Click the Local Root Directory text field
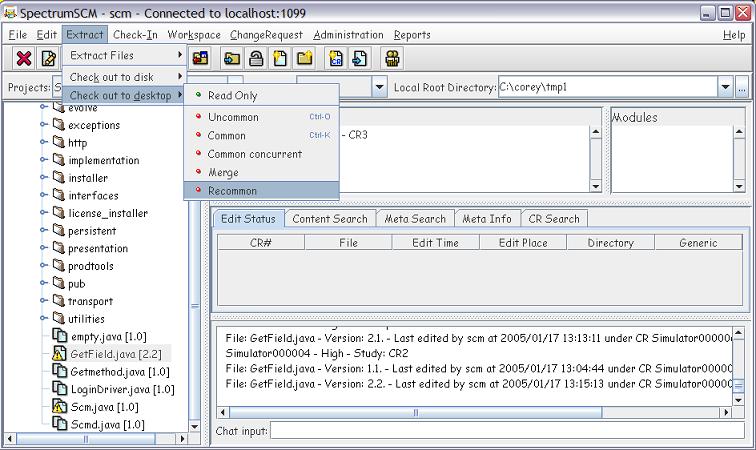 (x=608, y=87)
